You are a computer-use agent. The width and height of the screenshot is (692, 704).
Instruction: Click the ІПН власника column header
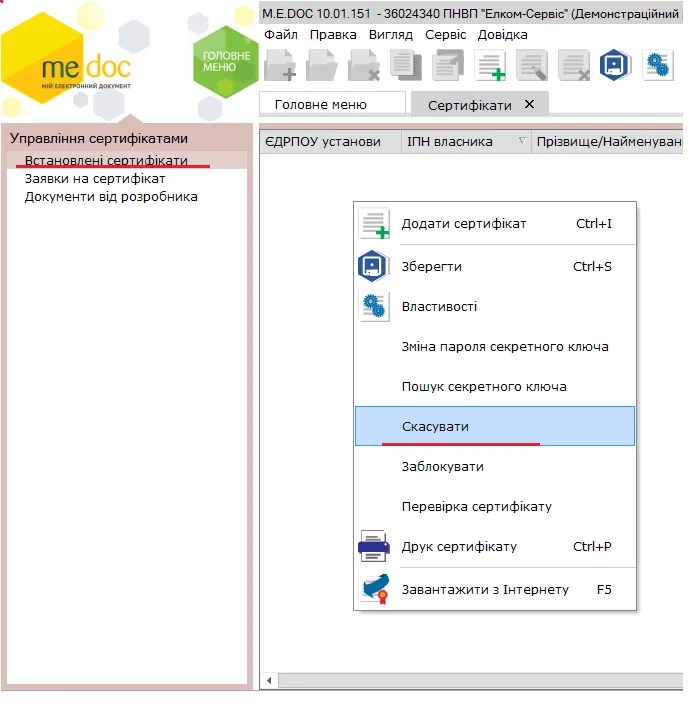point(466,142)
